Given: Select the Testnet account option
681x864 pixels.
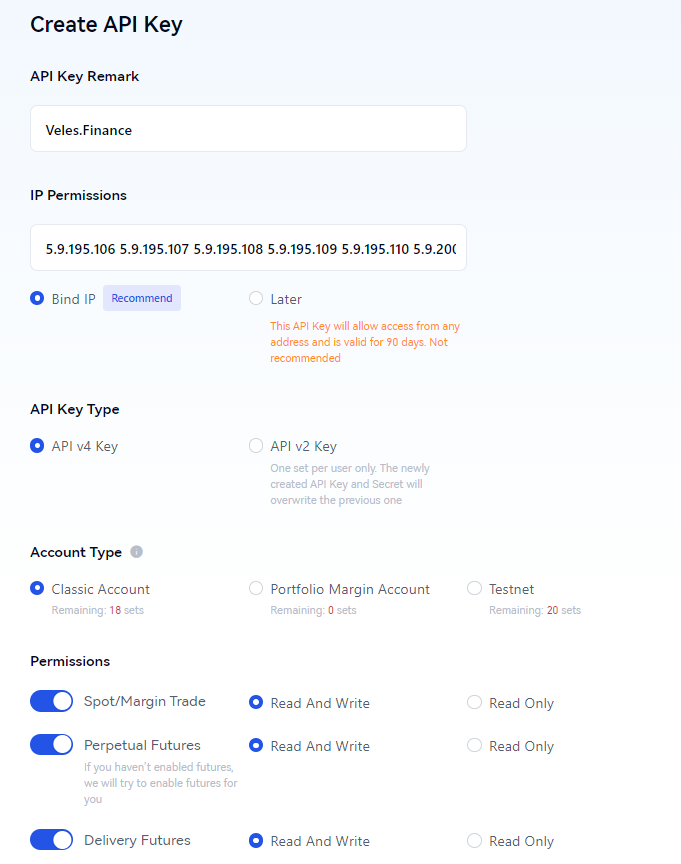Looking at the screenshot, I should 474,588.
